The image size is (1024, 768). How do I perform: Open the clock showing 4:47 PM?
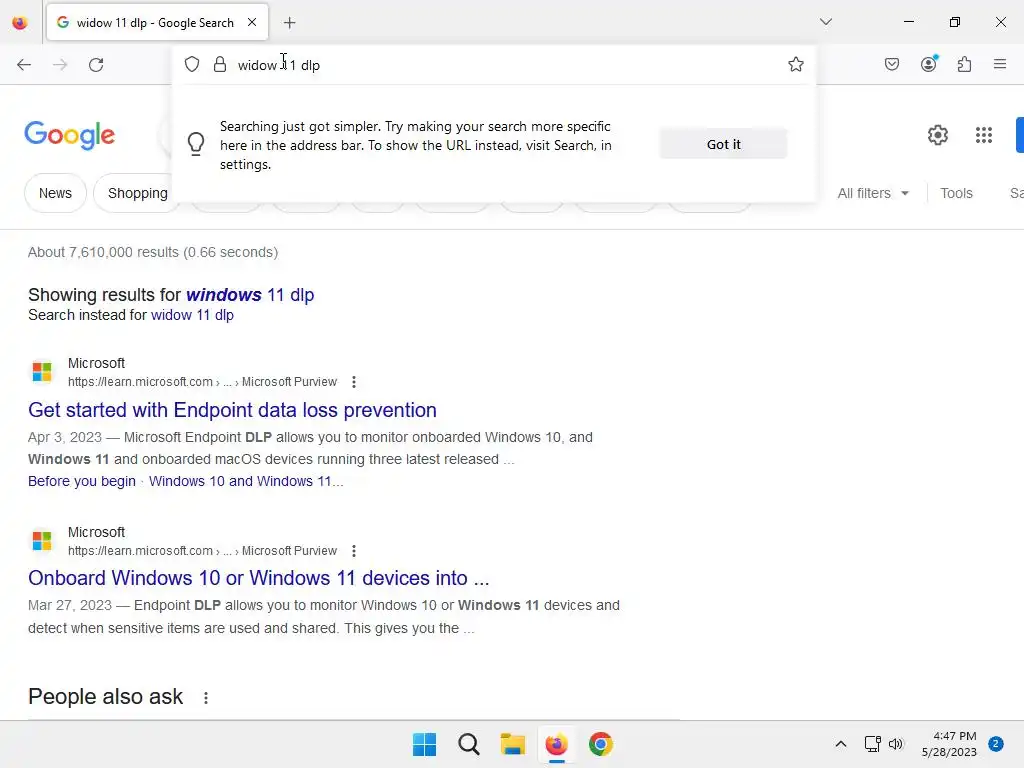click(949, 744)
